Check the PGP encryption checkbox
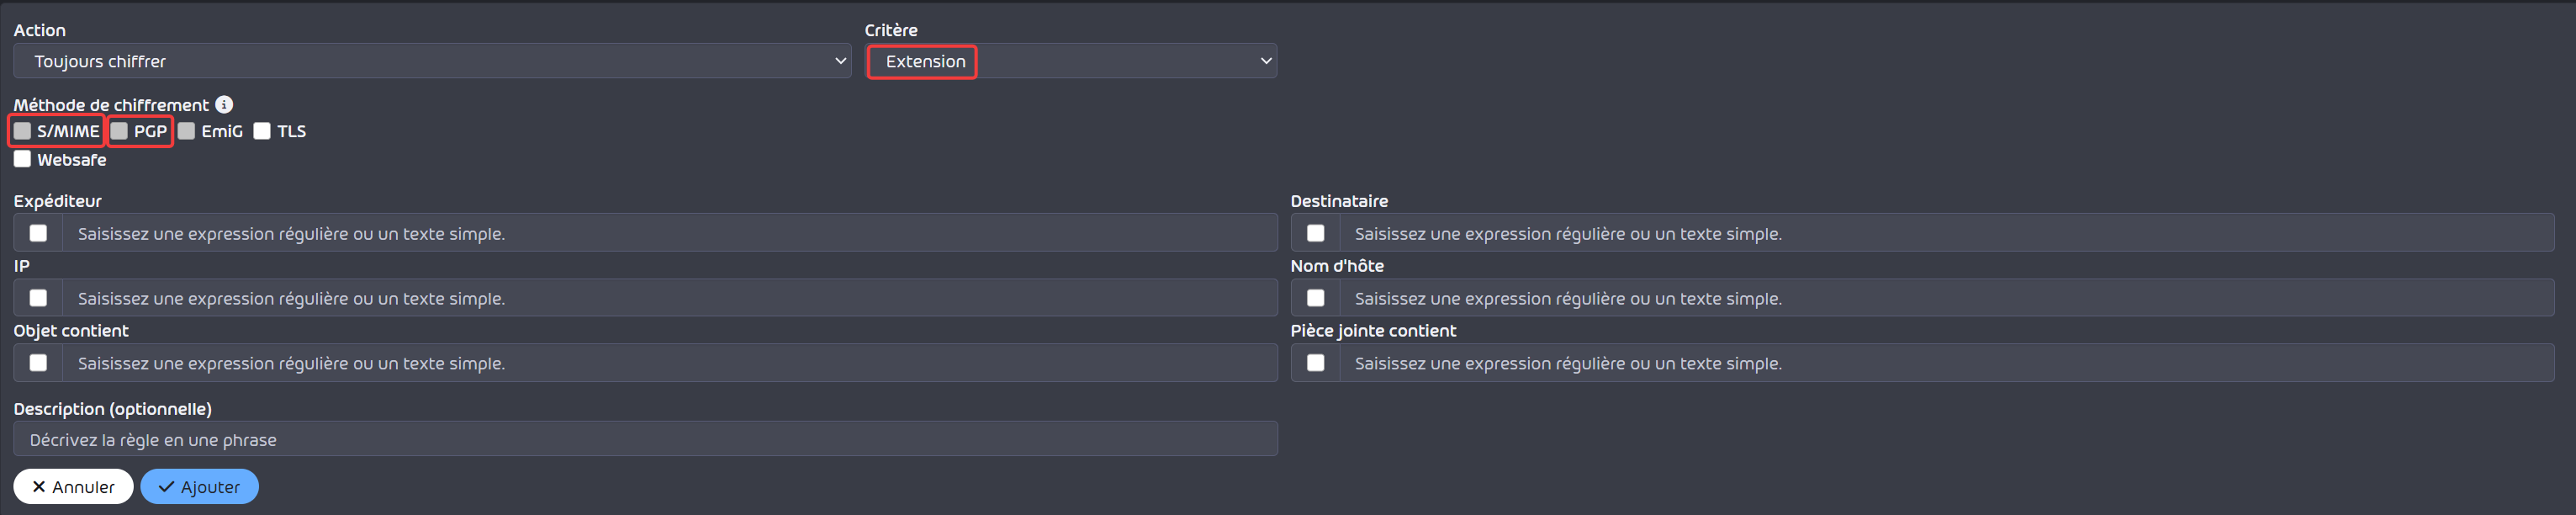 [x=119, y=131]
